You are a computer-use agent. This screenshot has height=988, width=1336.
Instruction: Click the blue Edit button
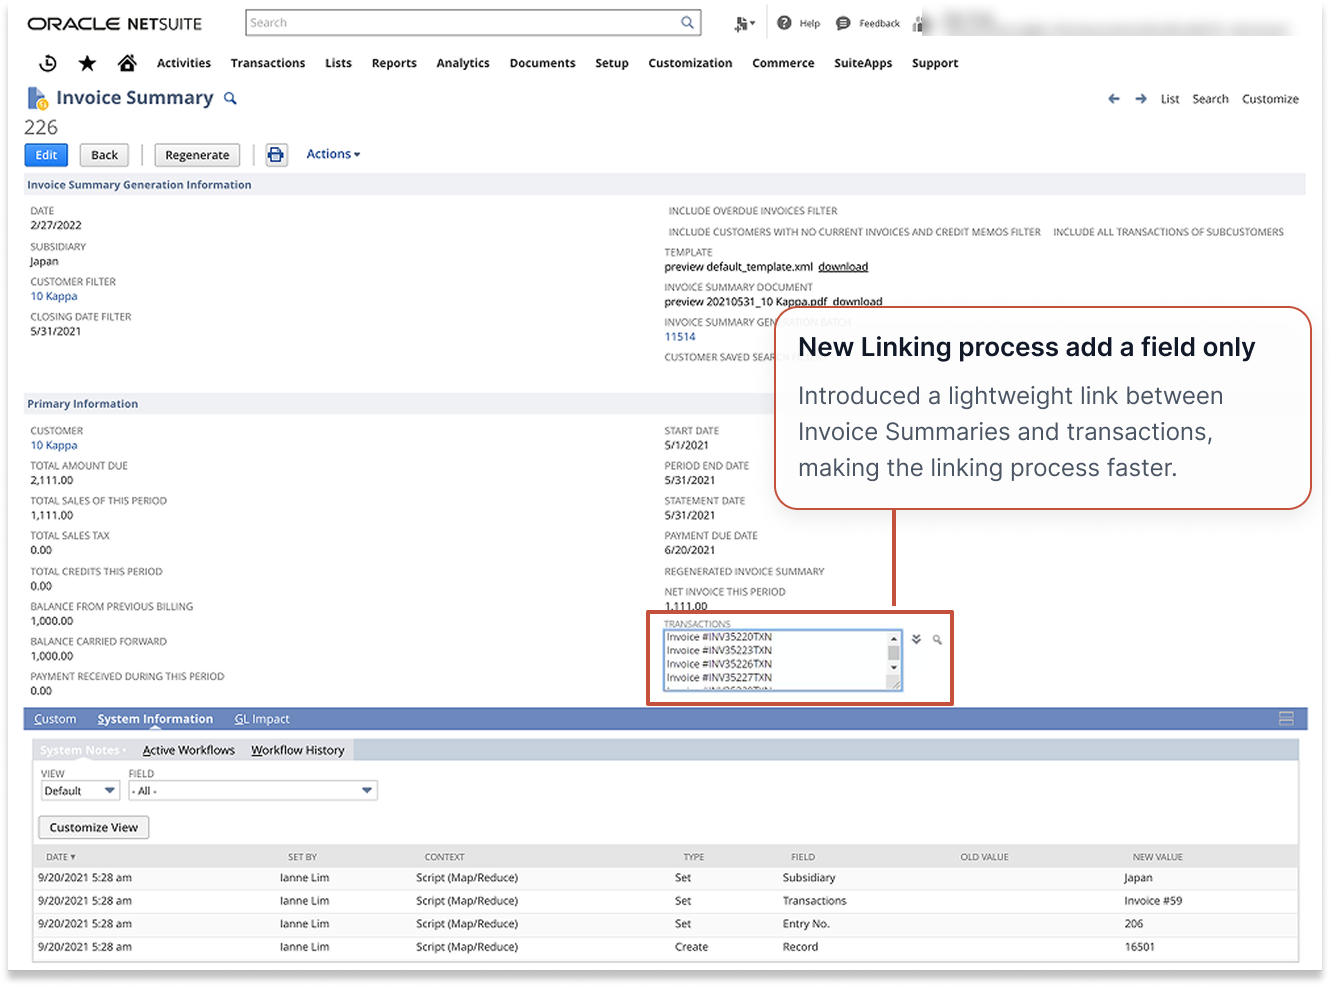pyautogui.click(x=46, y=155)
